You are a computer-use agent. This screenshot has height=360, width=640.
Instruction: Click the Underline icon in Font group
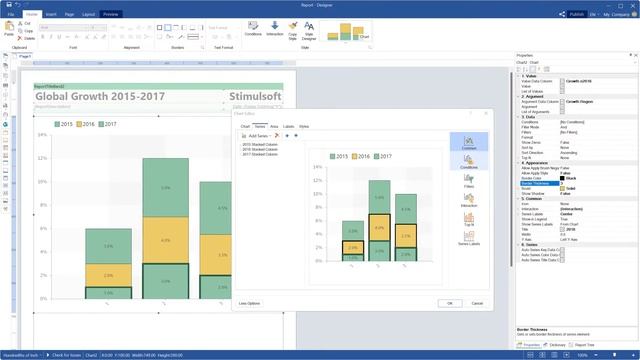pos(59,37)
